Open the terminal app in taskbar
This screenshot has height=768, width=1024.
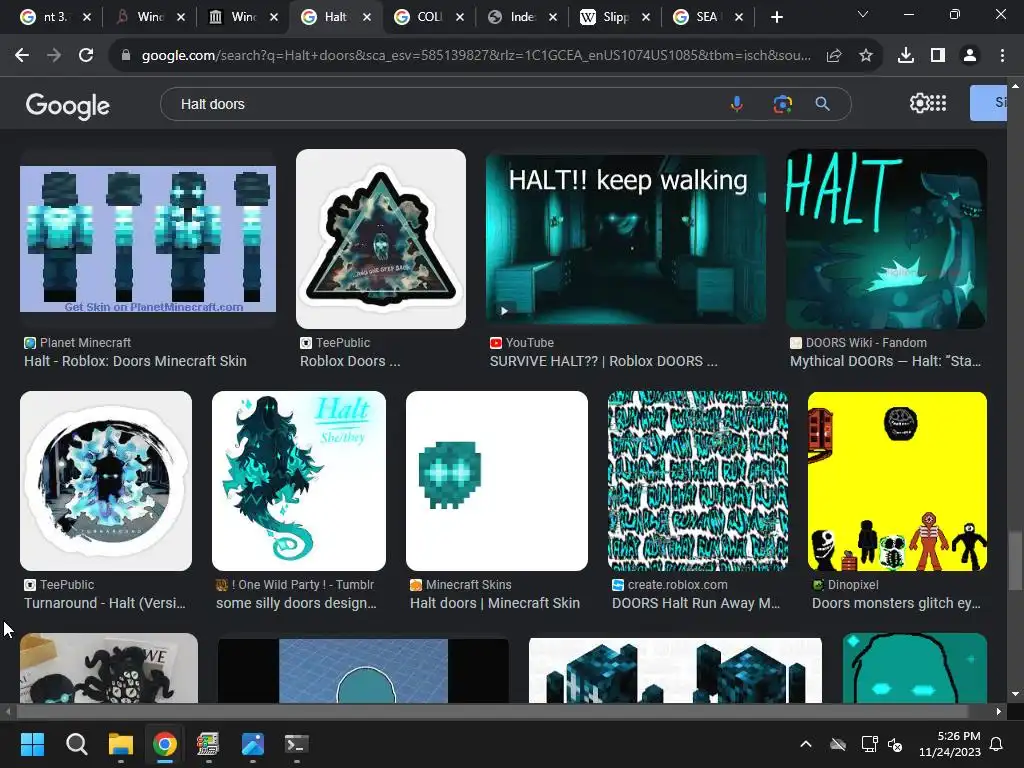click(296, 744)
